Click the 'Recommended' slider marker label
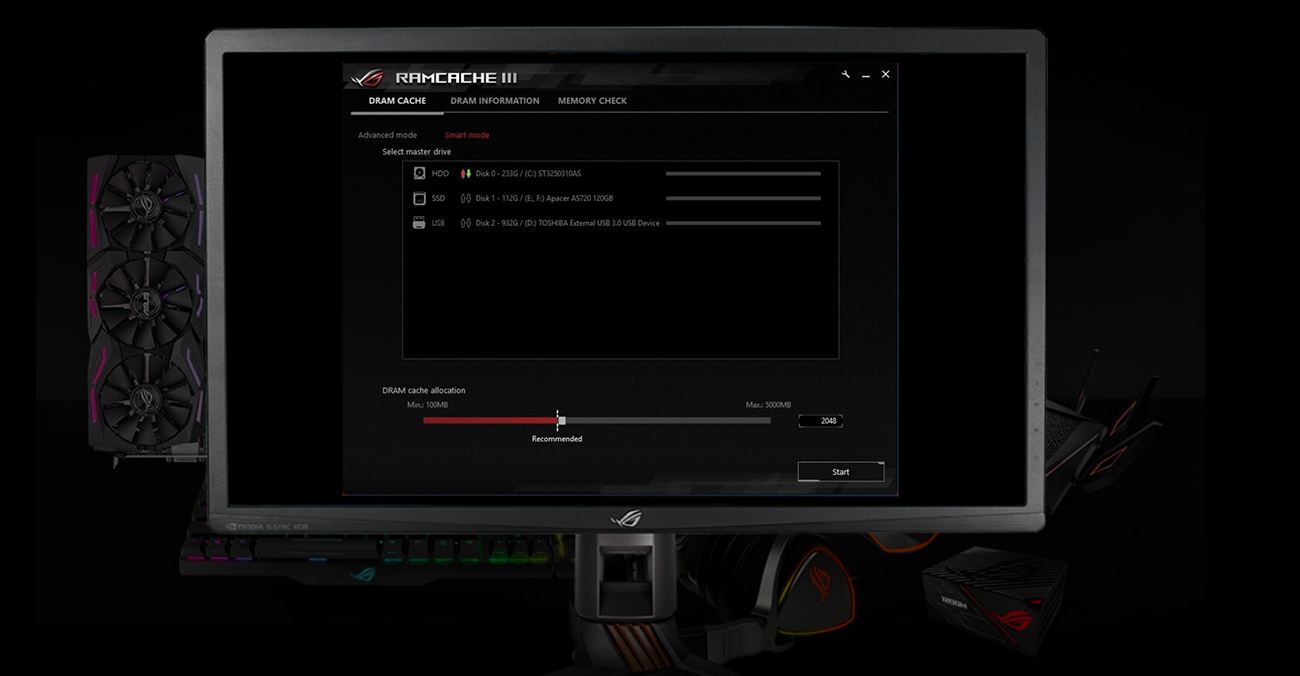This screenshot has width=1300, height=676. pyautogui.click(x=557, y=439)
